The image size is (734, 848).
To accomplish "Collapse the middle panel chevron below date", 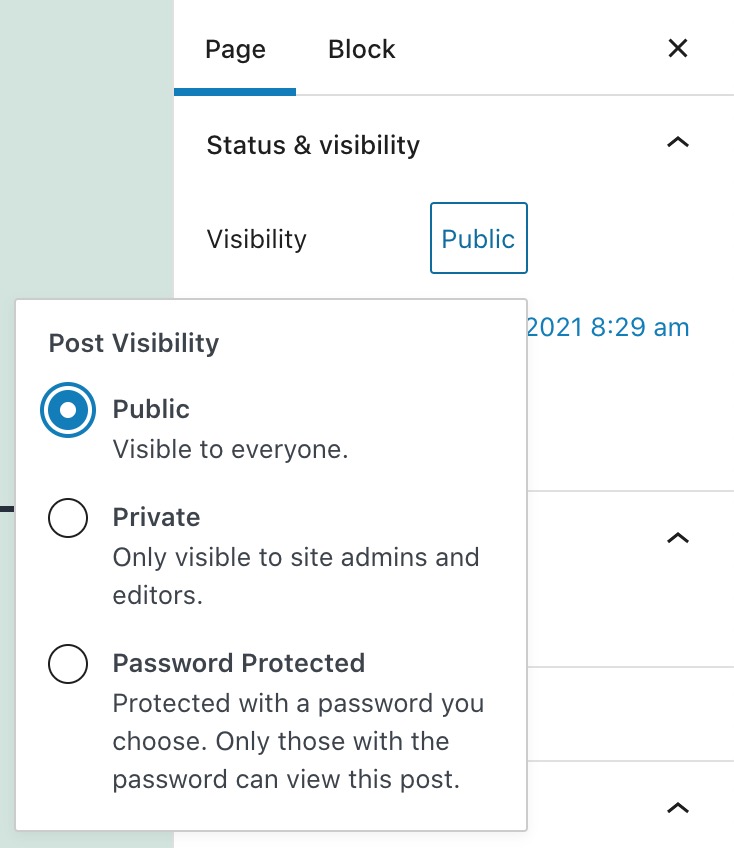I will (x=678, y=538).
